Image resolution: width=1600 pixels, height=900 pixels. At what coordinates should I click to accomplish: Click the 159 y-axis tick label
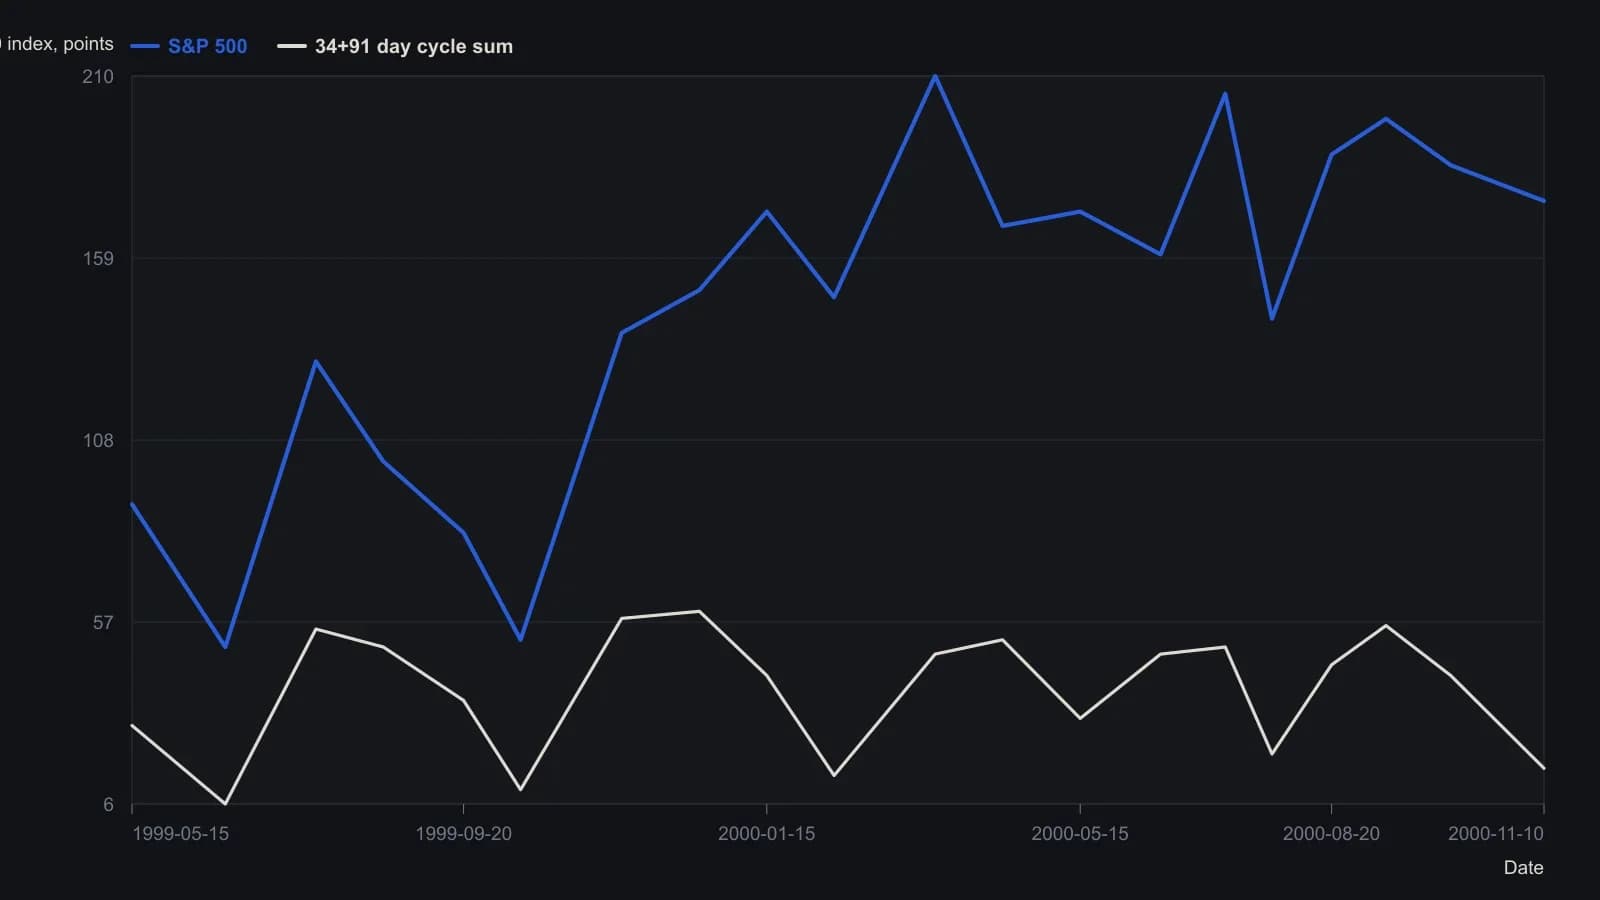pos(98,259)
